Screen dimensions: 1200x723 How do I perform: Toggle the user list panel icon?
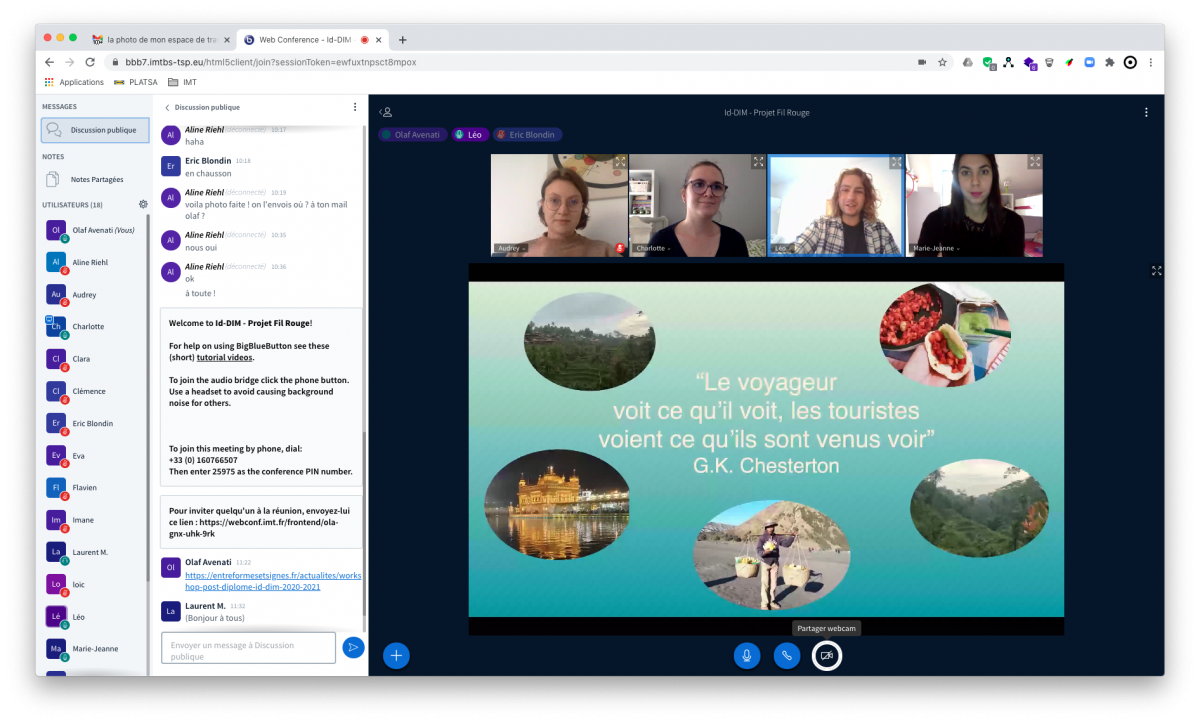[x=386, y=112]
